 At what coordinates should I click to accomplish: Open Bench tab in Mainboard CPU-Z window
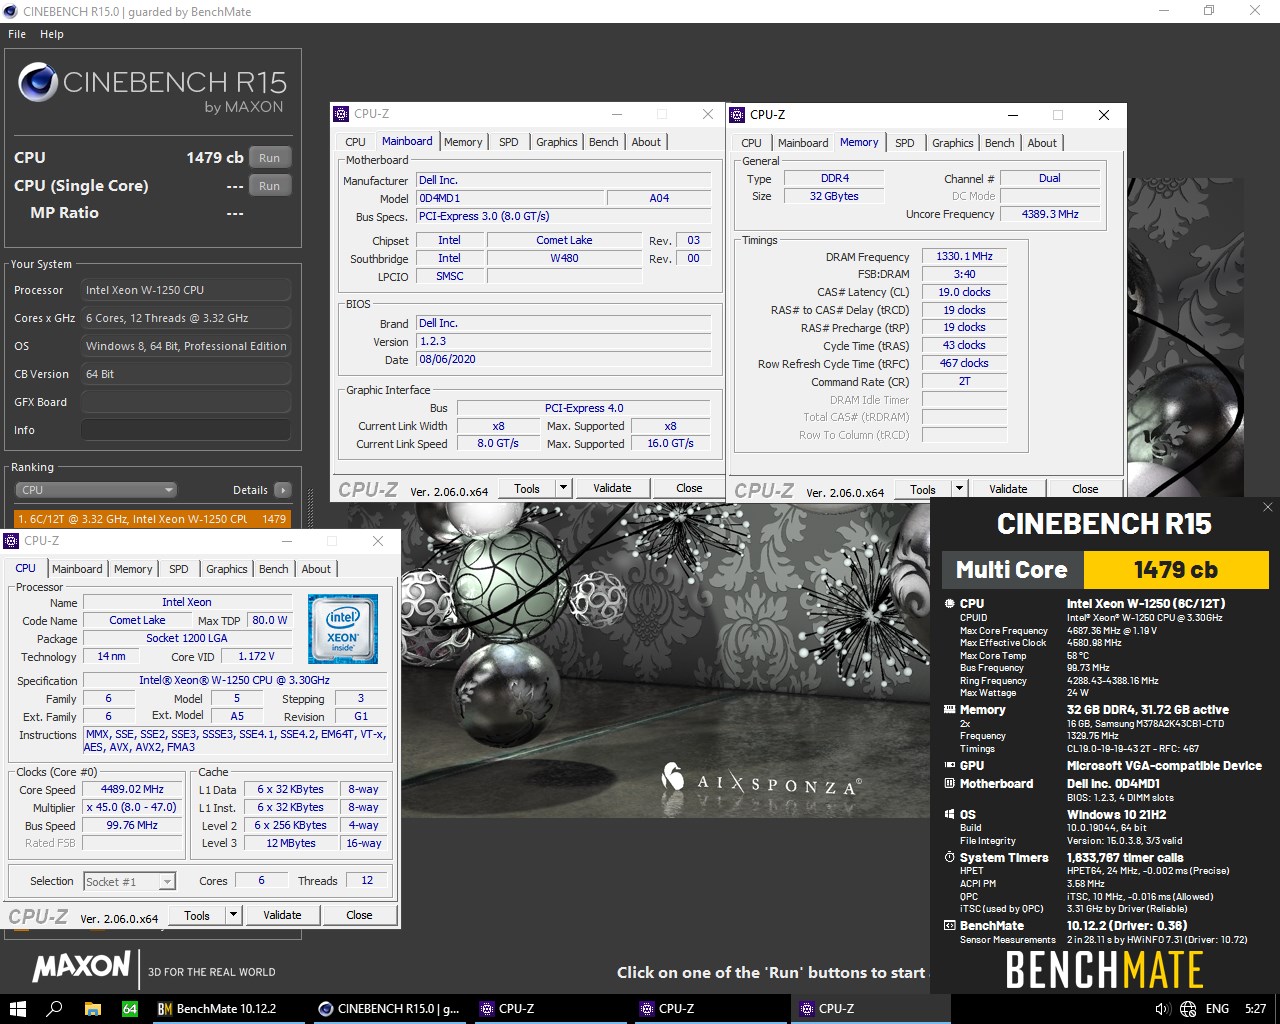pos(603,142)
